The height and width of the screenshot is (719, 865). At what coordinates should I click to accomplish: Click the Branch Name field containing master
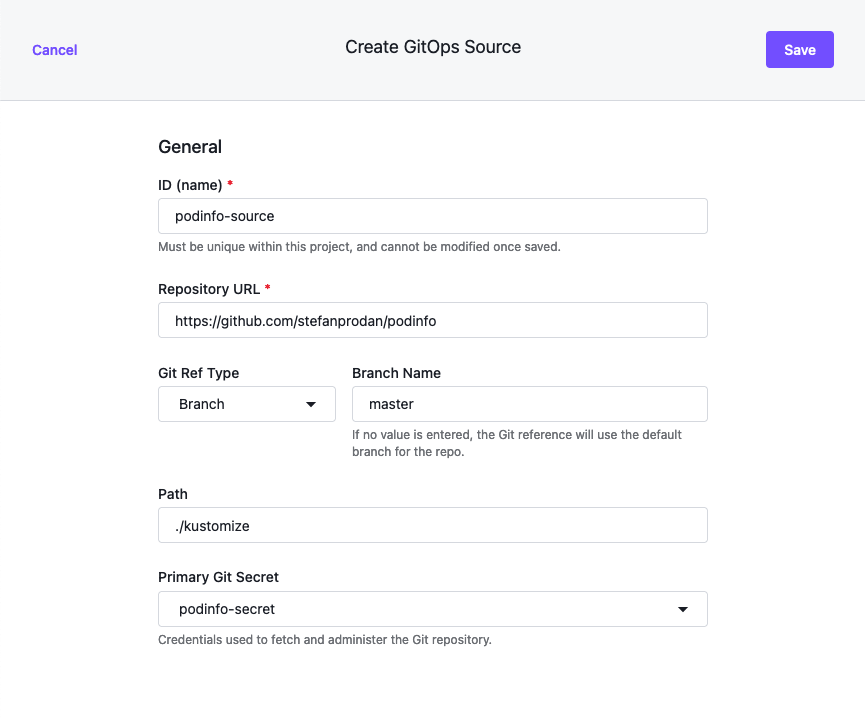pyautogui.click(x=529, y=404)
